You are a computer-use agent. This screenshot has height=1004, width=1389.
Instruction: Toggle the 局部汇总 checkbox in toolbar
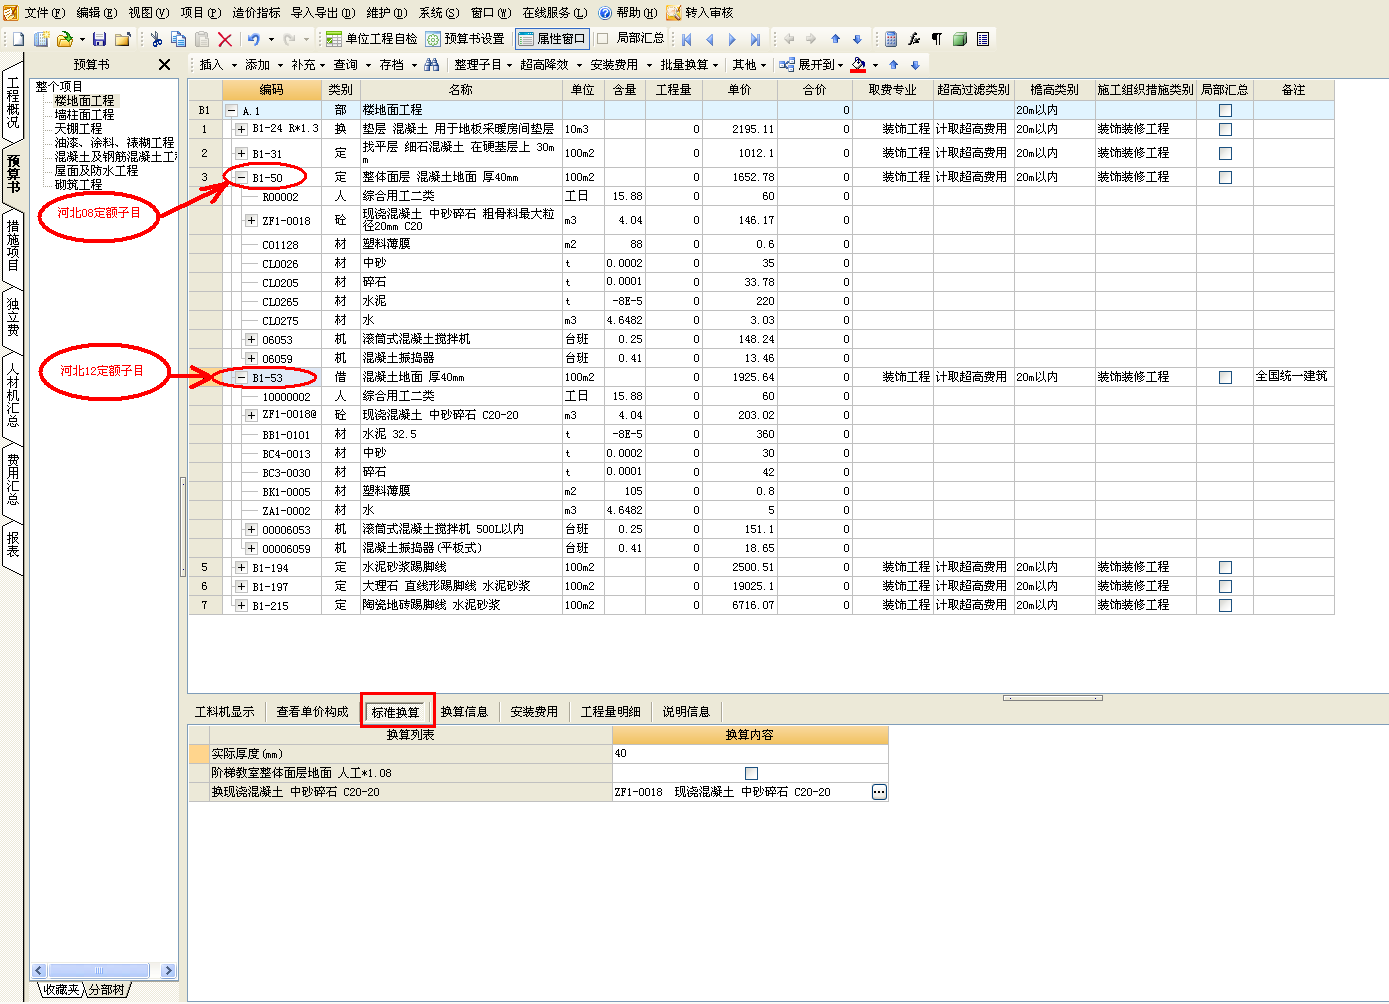click(603, 39)
